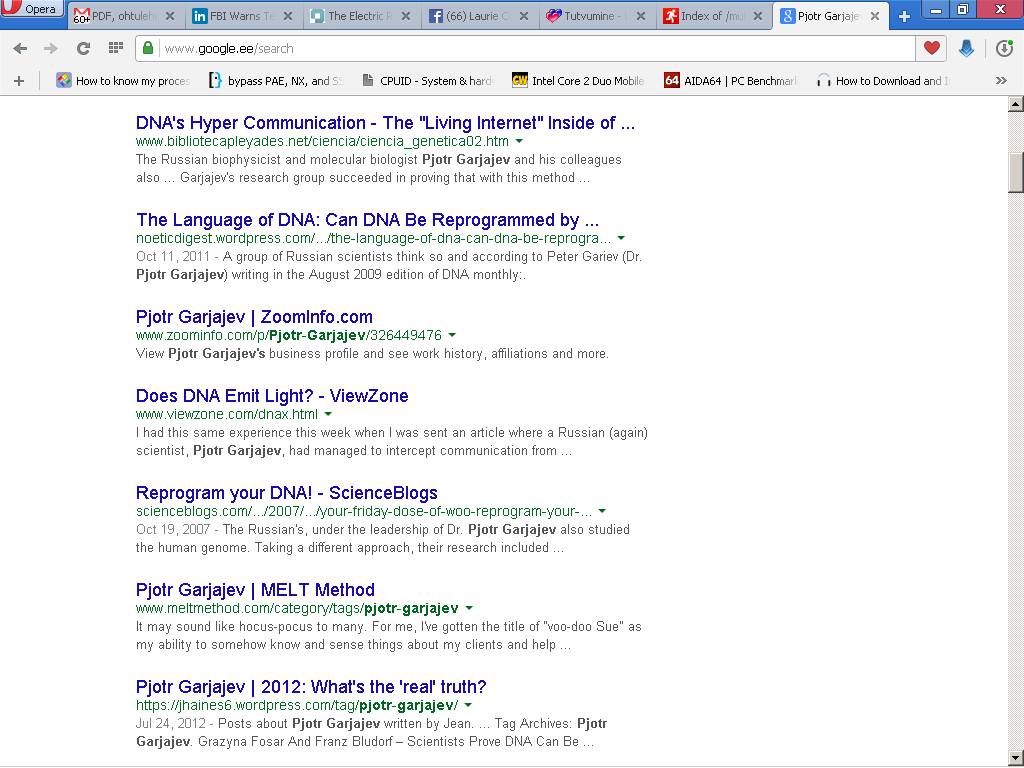This screenshot has height=768, width=1024.
Task: Expand dropdown arrow after zoominfo.com URL
Action: [452, 335]
